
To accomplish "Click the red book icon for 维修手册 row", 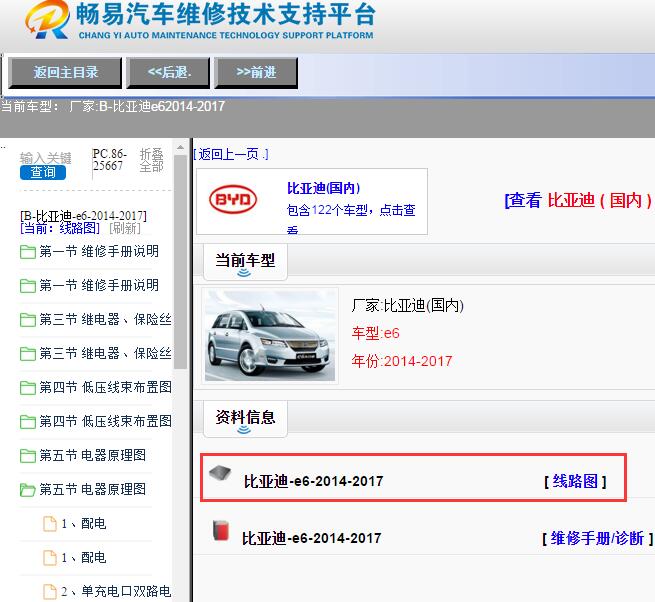I will click(x=221, y=531).
